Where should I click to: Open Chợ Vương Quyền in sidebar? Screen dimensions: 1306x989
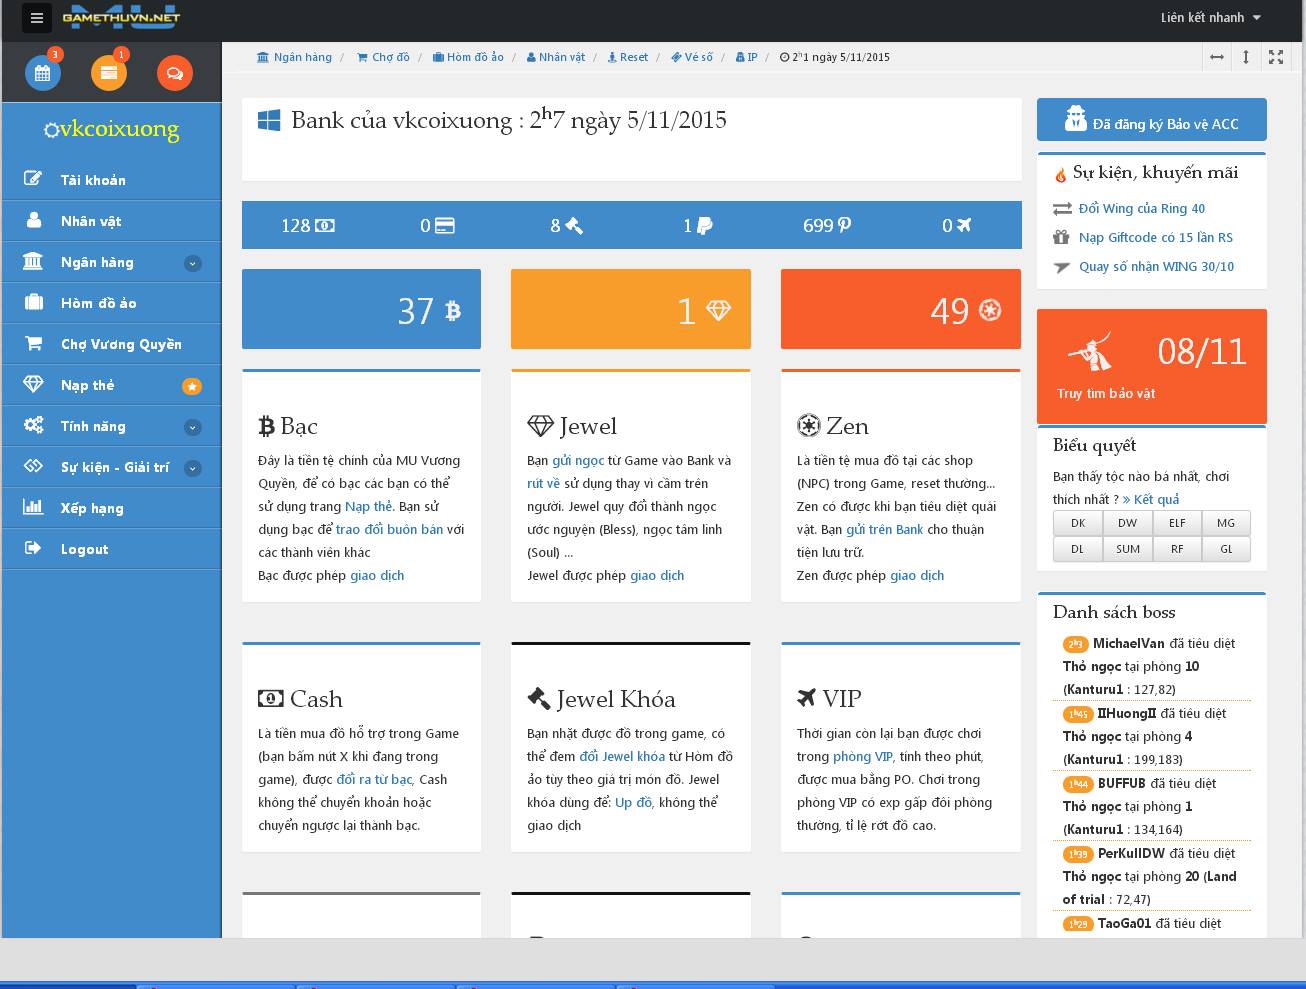[120, 344]
